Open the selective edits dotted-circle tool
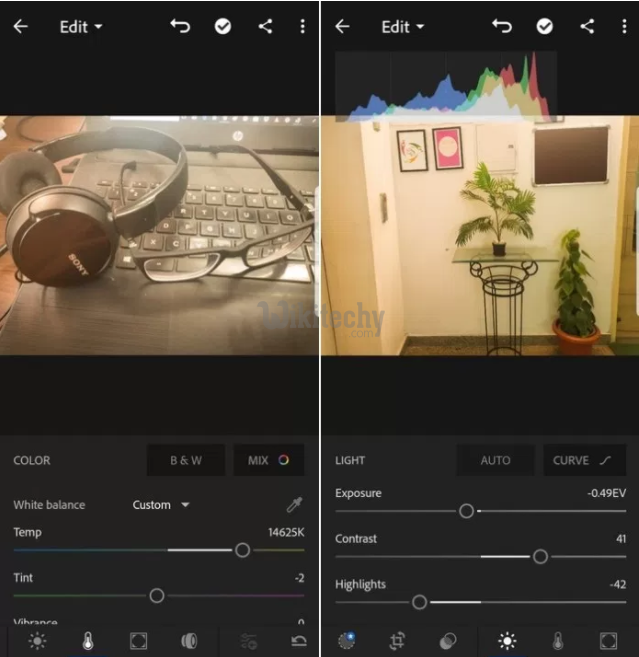The height and width of the screenshot is (657, 639). [x=347, y=641]
